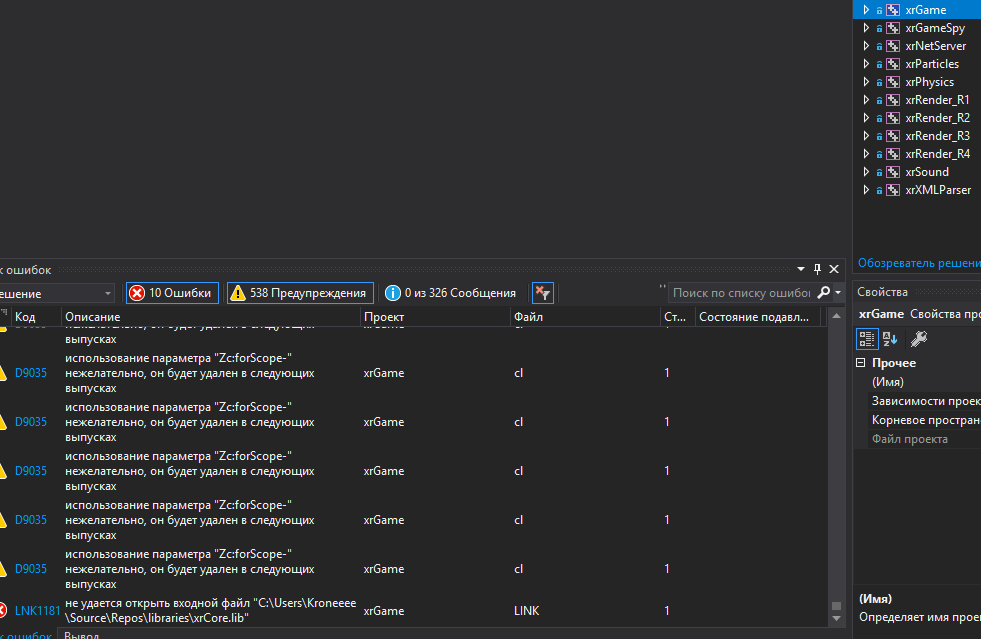
Task: Open the error list window position dropdown
Action: coord(801,269)
